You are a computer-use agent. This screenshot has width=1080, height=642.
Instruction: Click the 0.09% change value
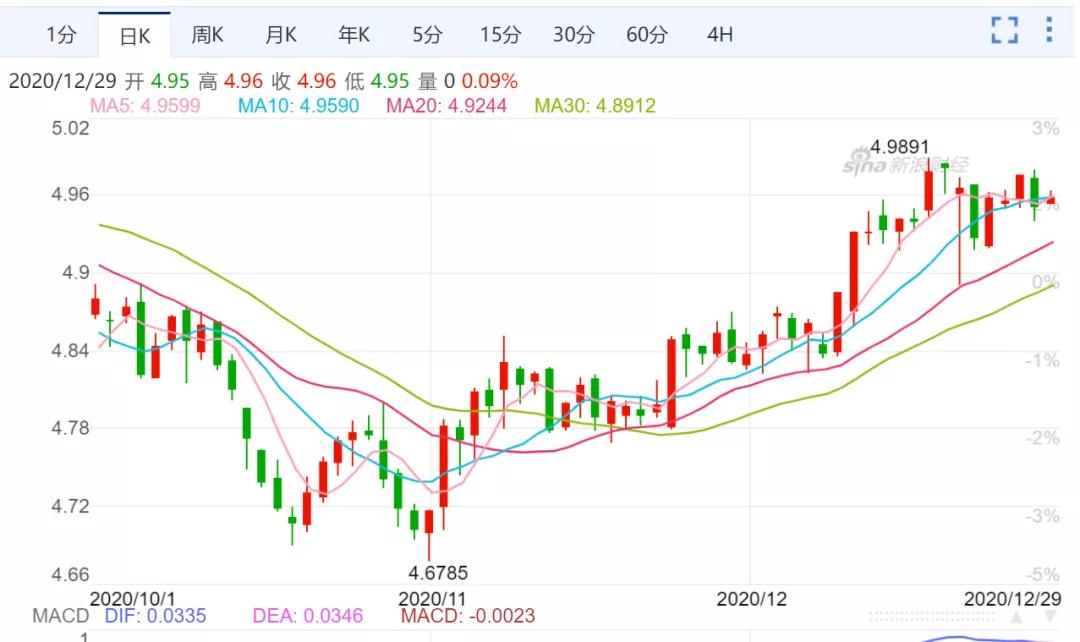pyautogui.click(x=490, y=81)
